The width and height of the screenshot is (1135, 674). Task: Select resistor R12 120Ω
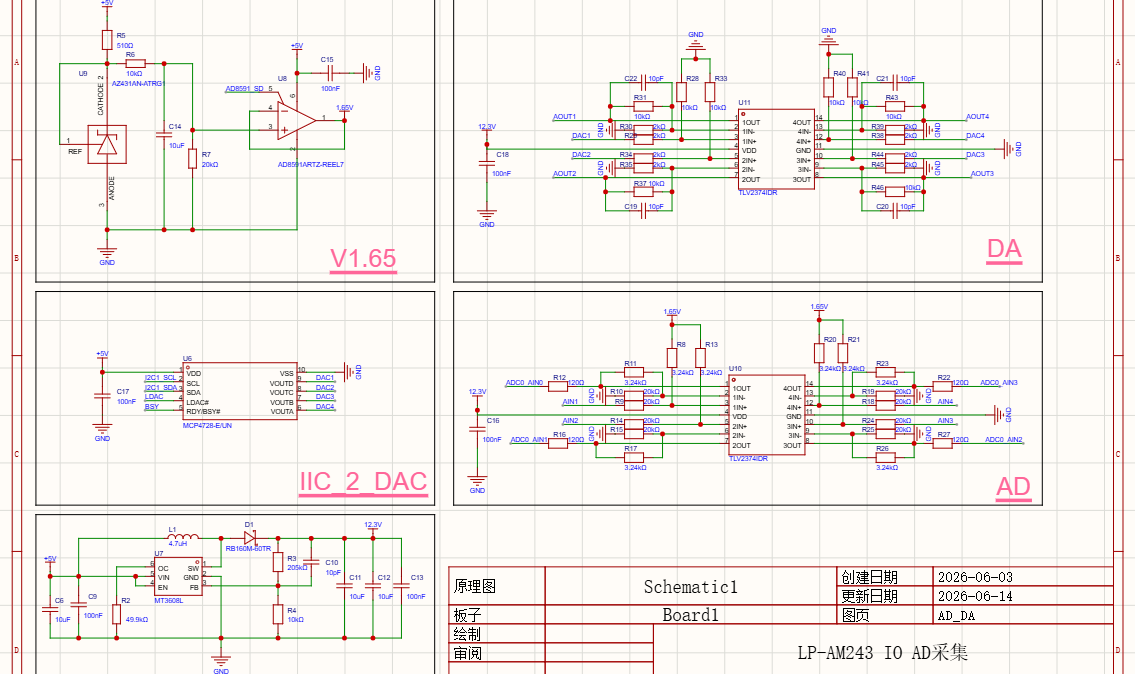tap(558, 387)
